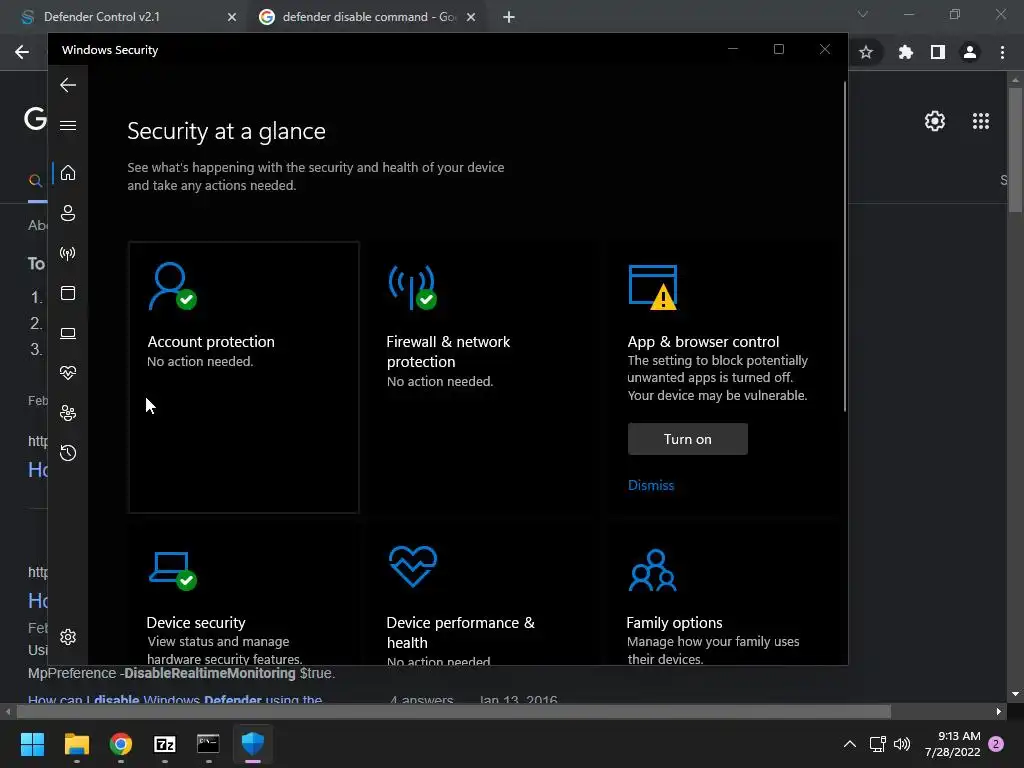
Task: Open the Chrome three-dot menu
Action: coord(1002,52)
